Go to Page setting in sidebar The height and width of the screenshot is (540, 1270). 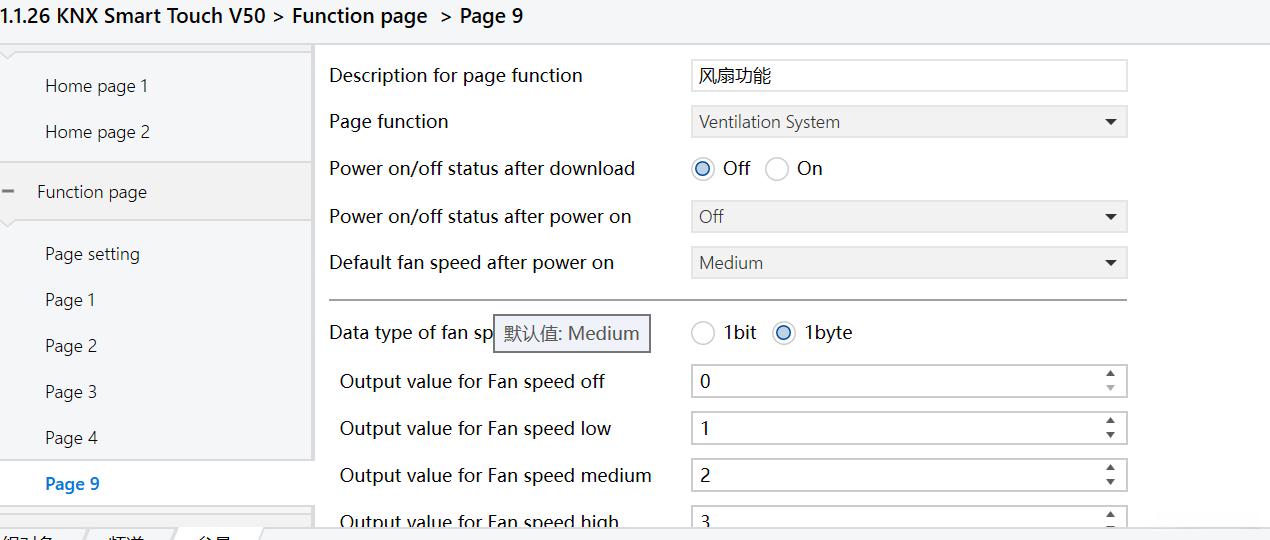click(x=92, y=254)
